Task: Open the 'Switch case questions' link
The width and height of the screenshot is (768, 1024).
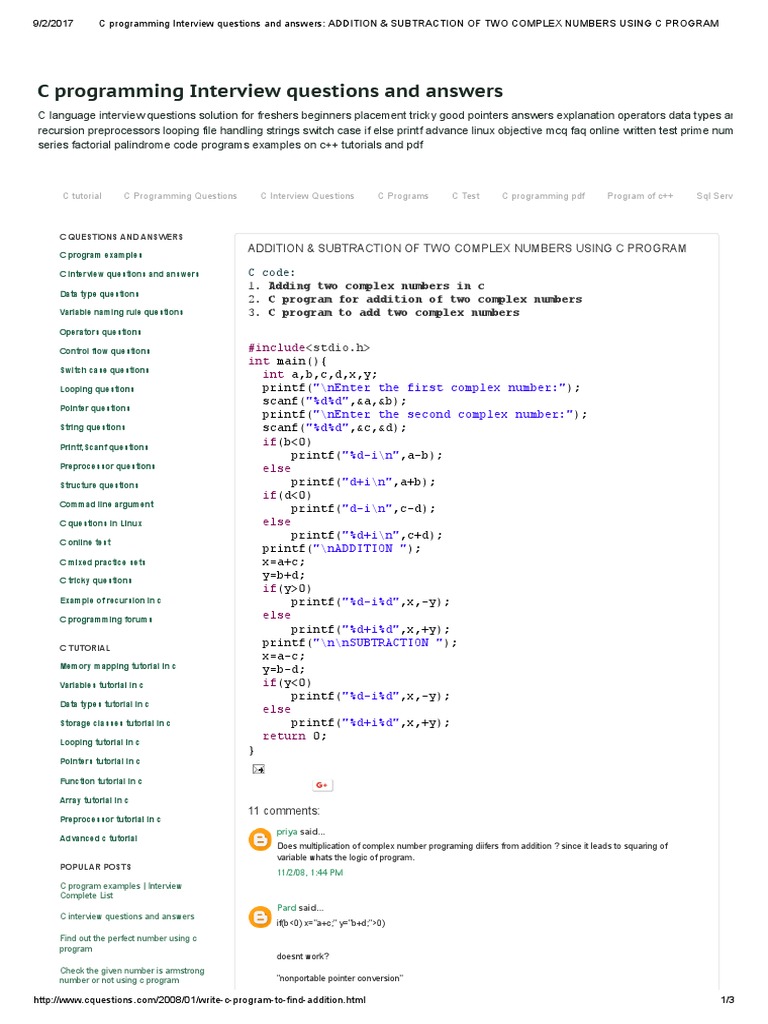Action: click(x=104, y=370)
